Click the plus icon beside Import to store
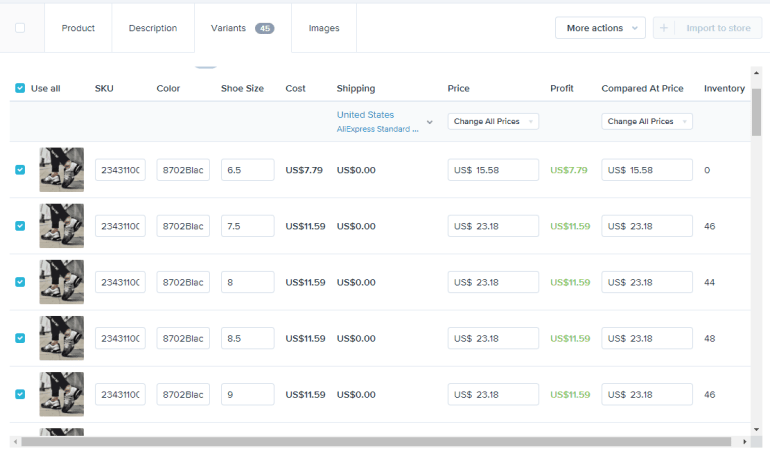Screen dimensions: 770x449 [664, 28]
